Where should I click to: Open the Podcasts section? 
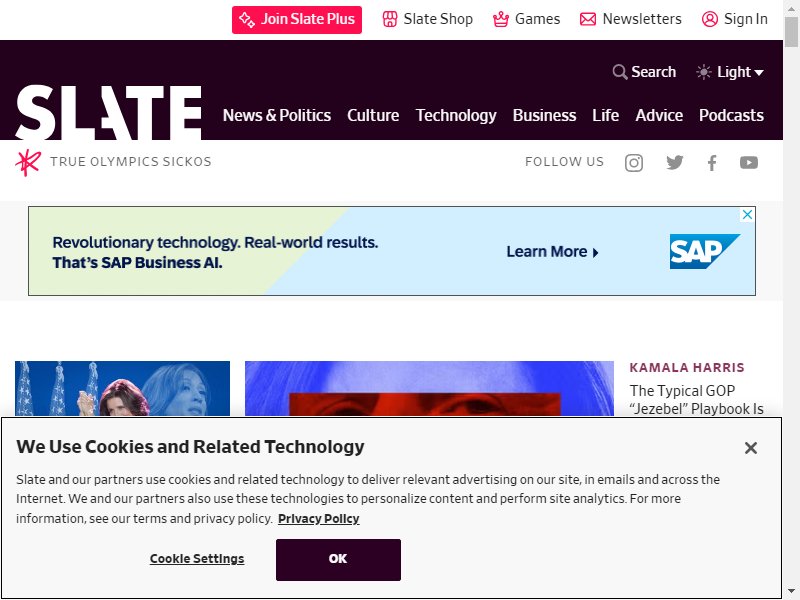[x=731, y=115]
